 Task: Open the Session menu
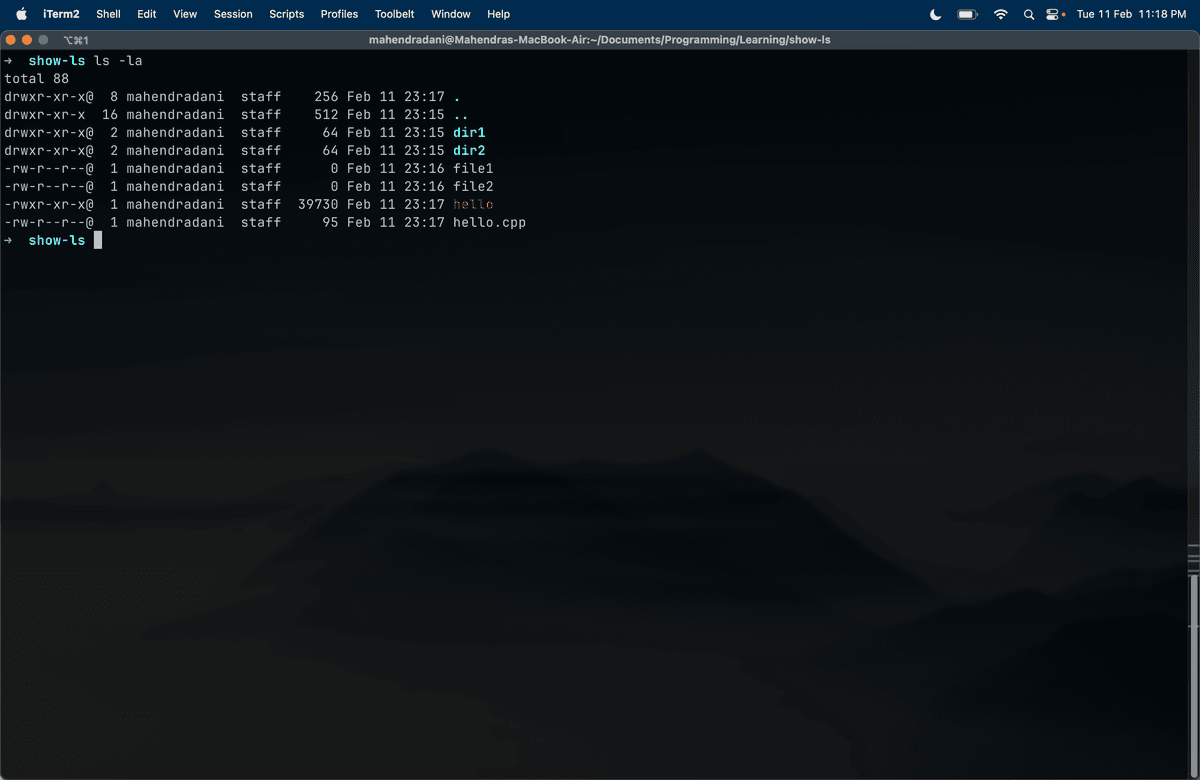[x=233, y=14]
